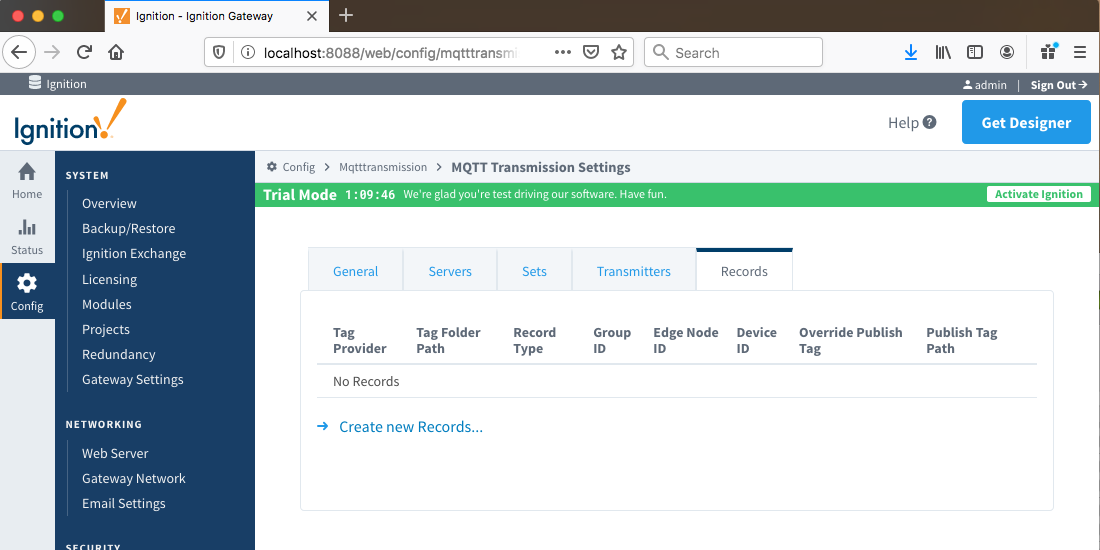Click the No Records table row
This screenshot has height=550, width=1100.
pyautogui.click(x=677, y=382)
